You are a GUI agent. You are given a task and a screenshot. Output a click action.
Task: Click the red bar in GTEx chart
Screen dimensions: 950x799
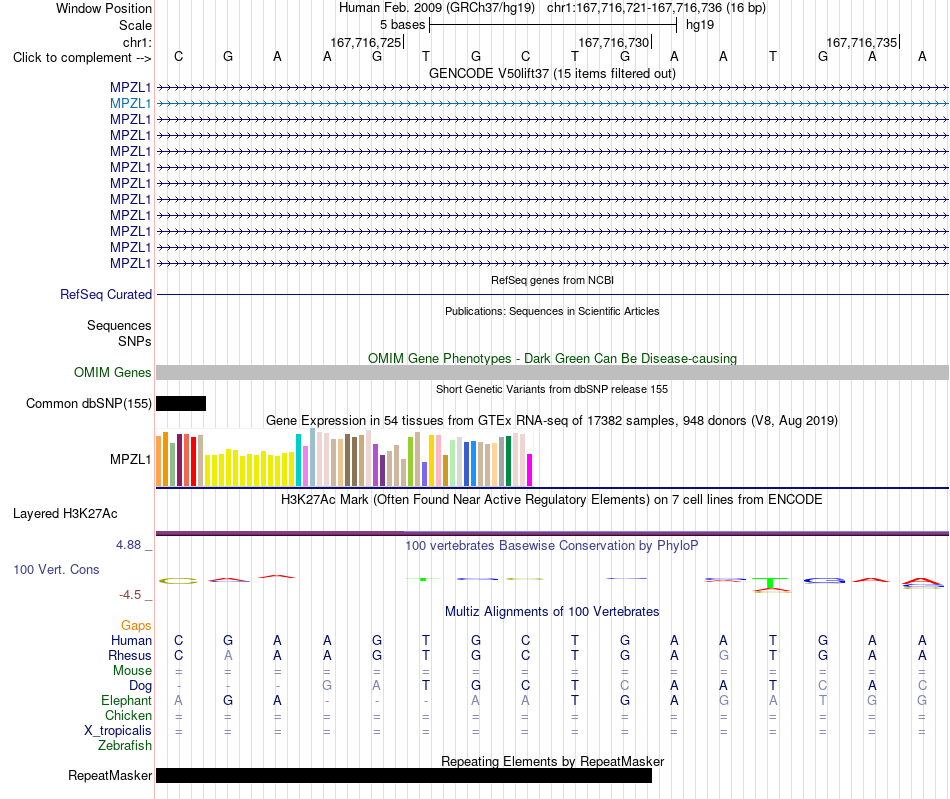(193, 461)
